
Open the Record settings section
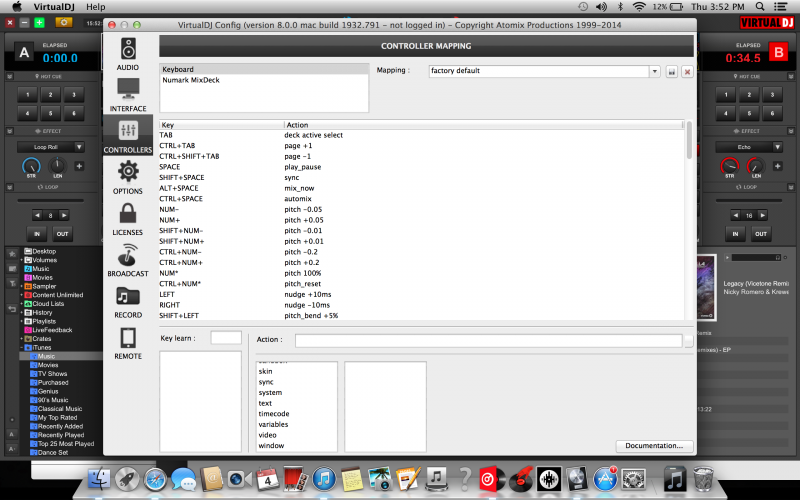[128, 300]
